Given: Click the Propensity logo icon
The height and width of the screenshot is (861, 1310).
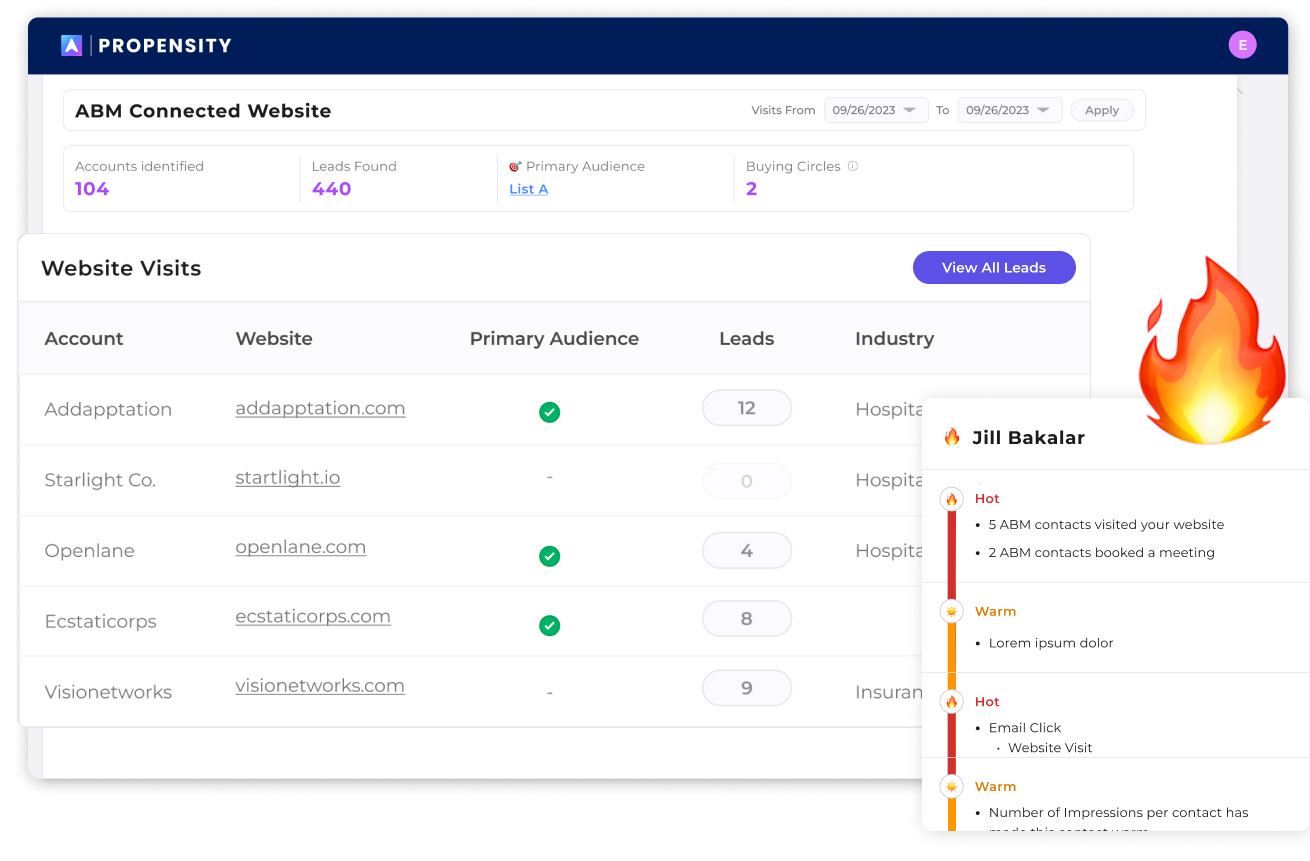Looking at the screenshot, I should pyautogui.click(x=70, y=44).
